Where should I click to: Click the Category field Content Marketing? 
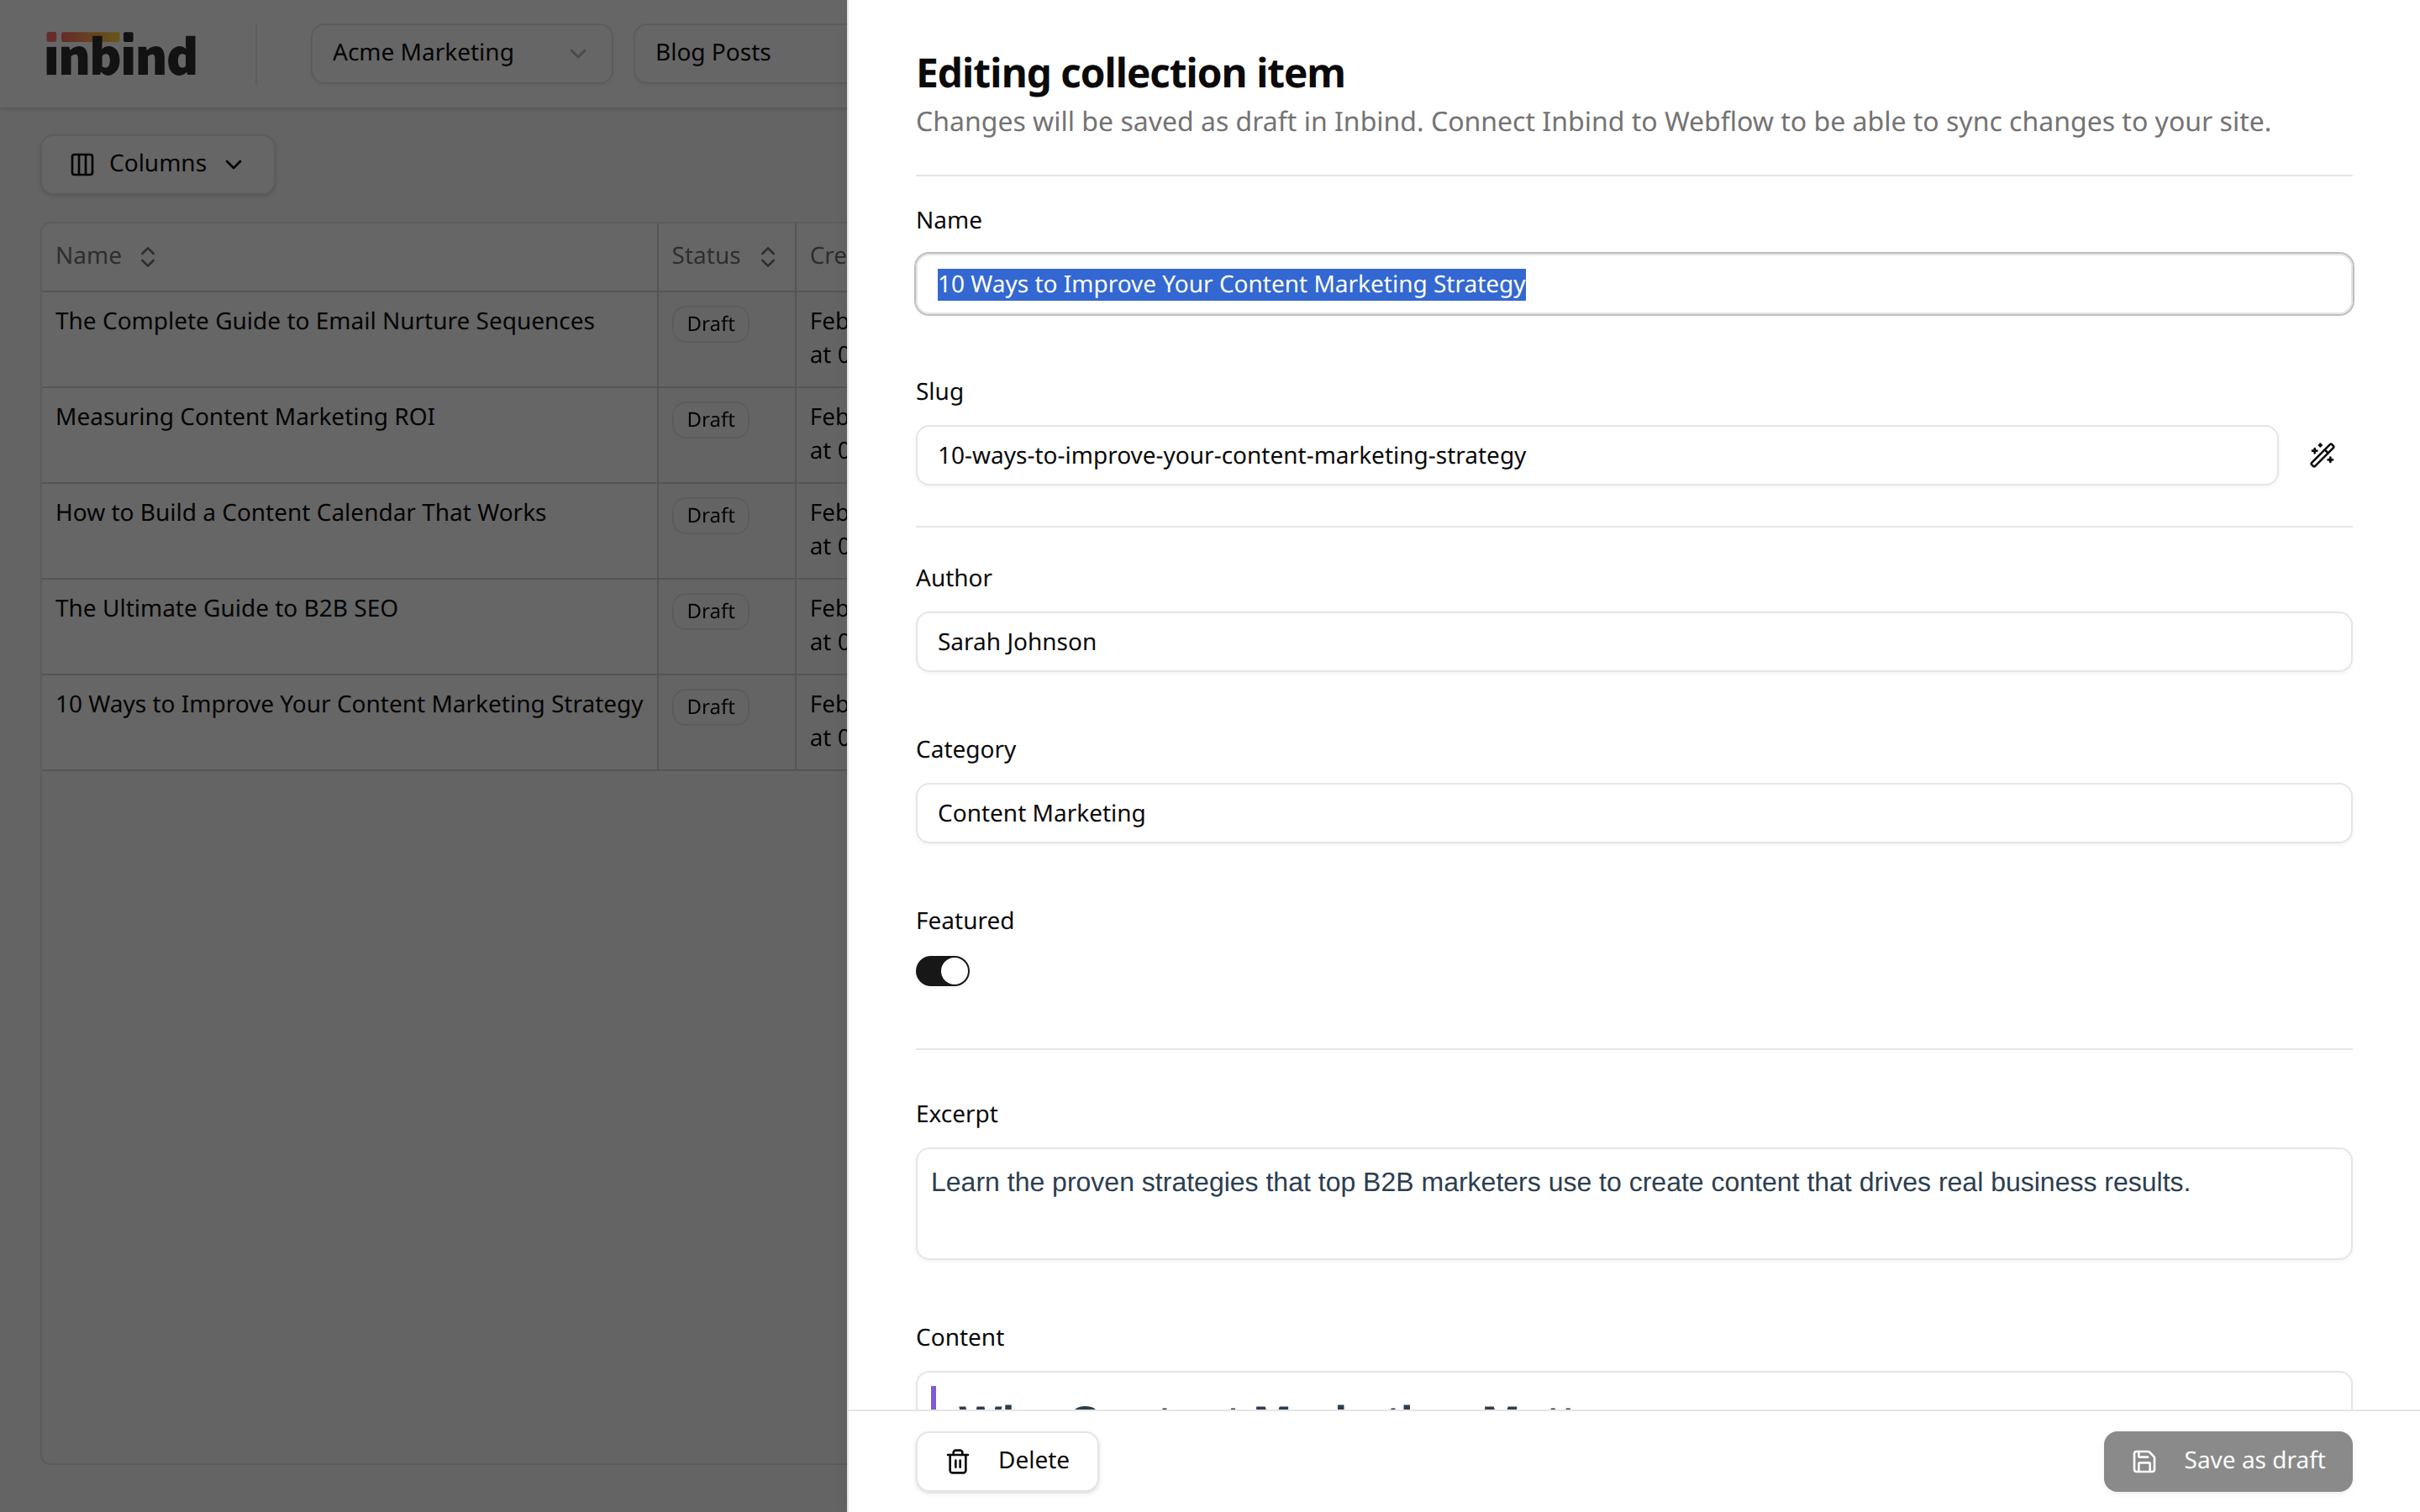(x=1633, y=813)
